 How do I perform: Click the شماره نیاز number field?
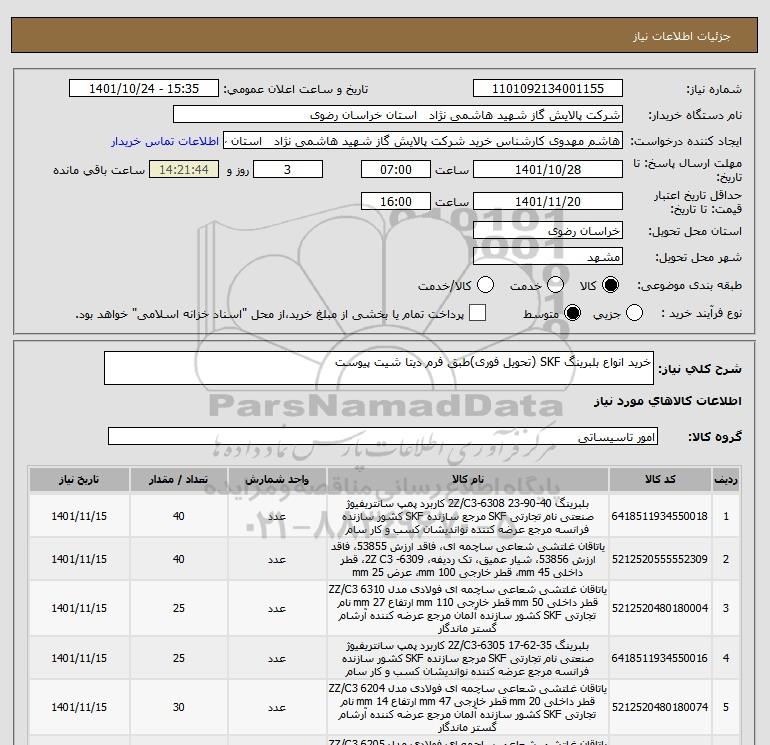click(546, 89)
